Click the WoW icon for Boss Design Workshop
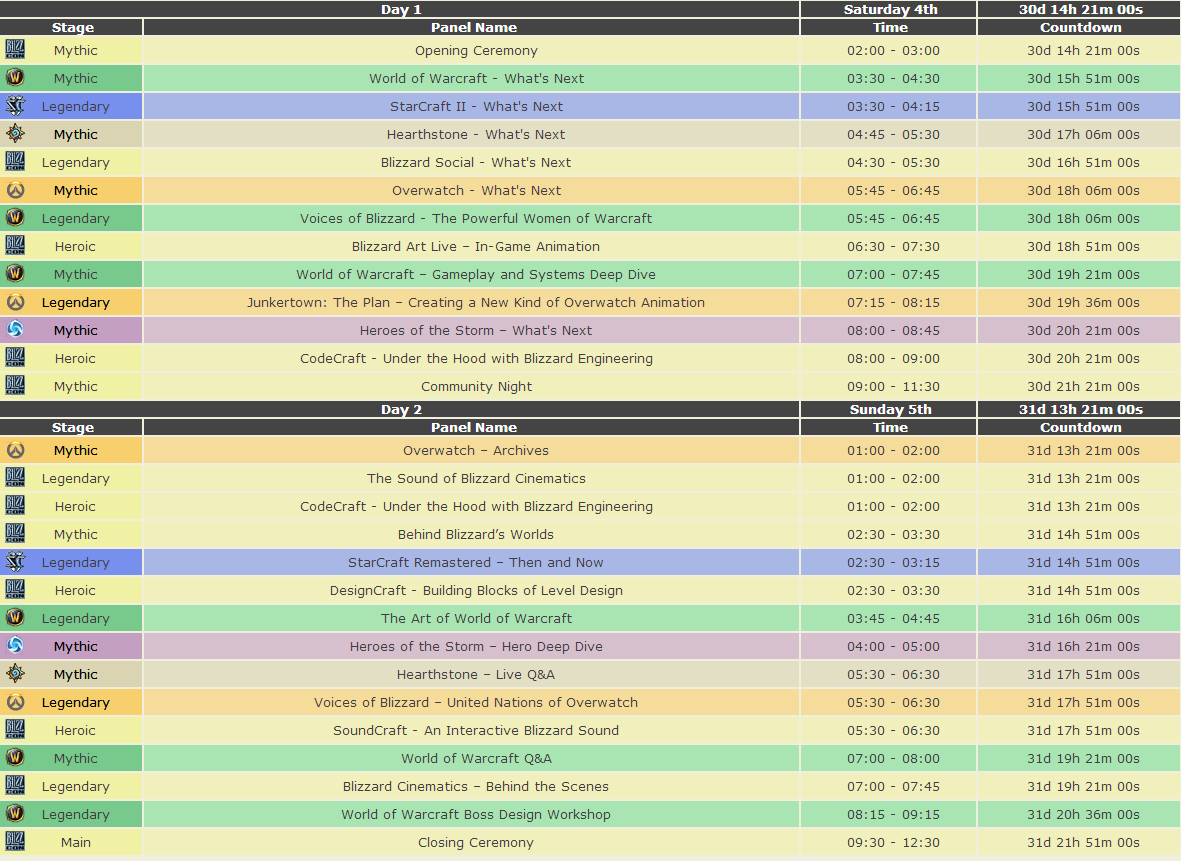The image size is (1181, 861). (x=15, y=814)
